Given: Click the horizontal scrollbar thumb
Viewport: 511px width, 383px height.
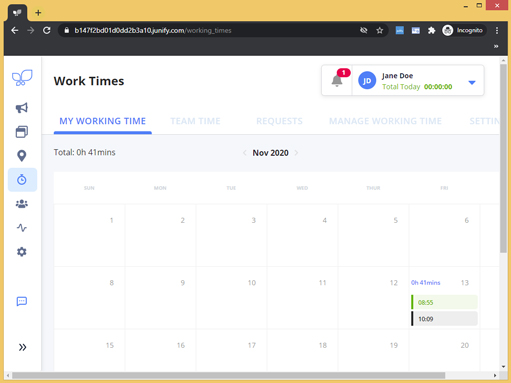Looking at the screenshot, I should [228, 375].
